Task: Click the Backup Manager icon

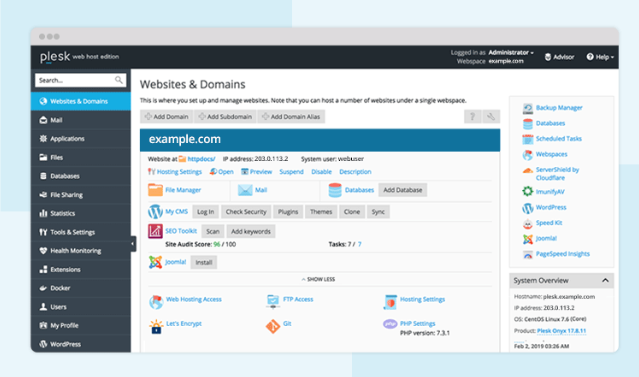Action: tap(528, 108)
